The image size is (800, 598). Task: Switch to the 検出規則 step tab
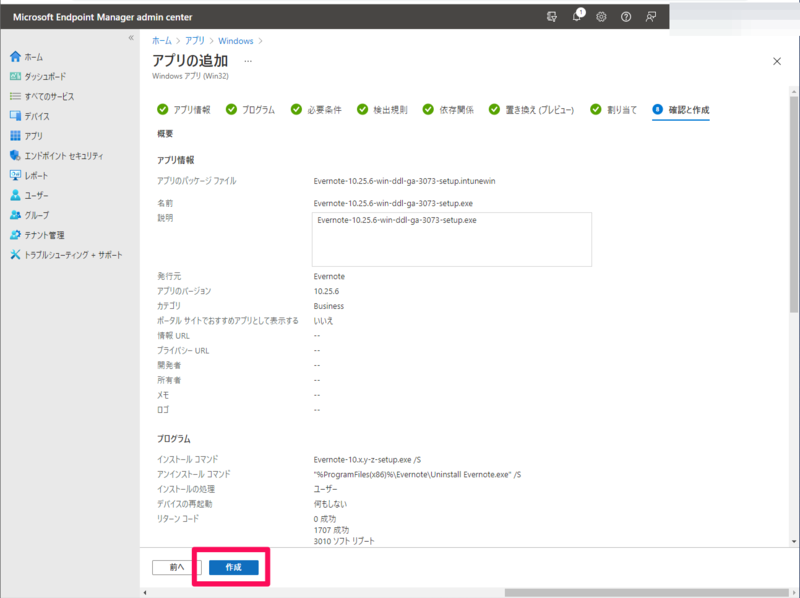point(382,110)
